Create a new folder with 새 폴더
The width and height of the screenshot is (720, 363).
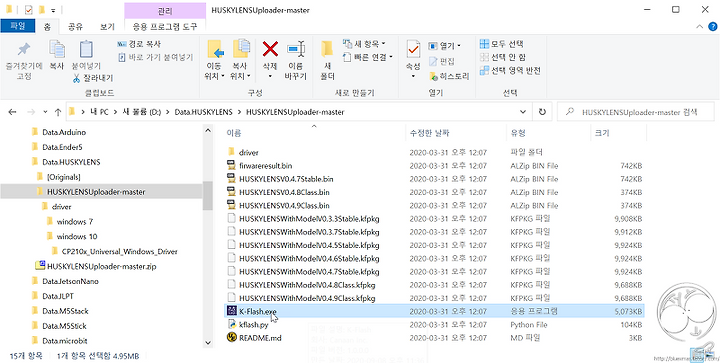[327, 60]
